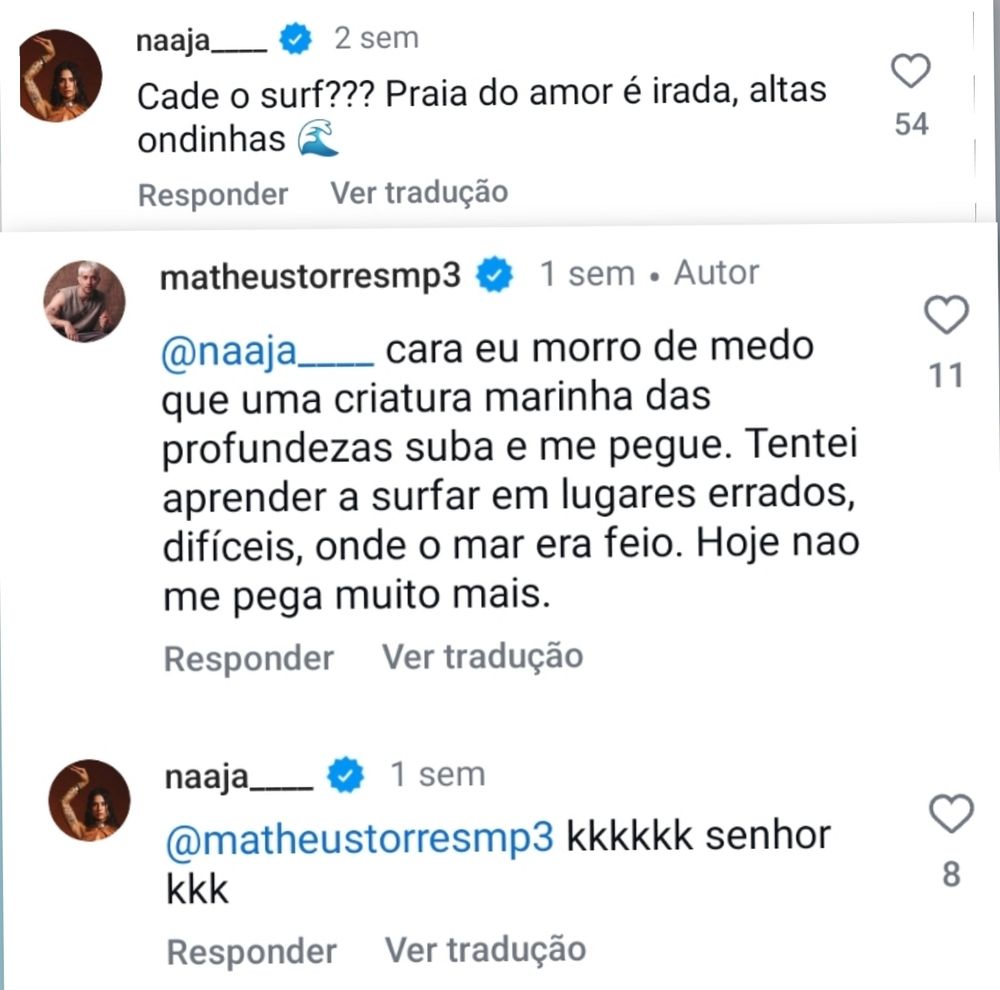1000x990 pixels.
Task: Tap 'Ver tradução' under the 'kkkkkk senhor' reply
Action: pyautogui.click(x=485, y=949)
